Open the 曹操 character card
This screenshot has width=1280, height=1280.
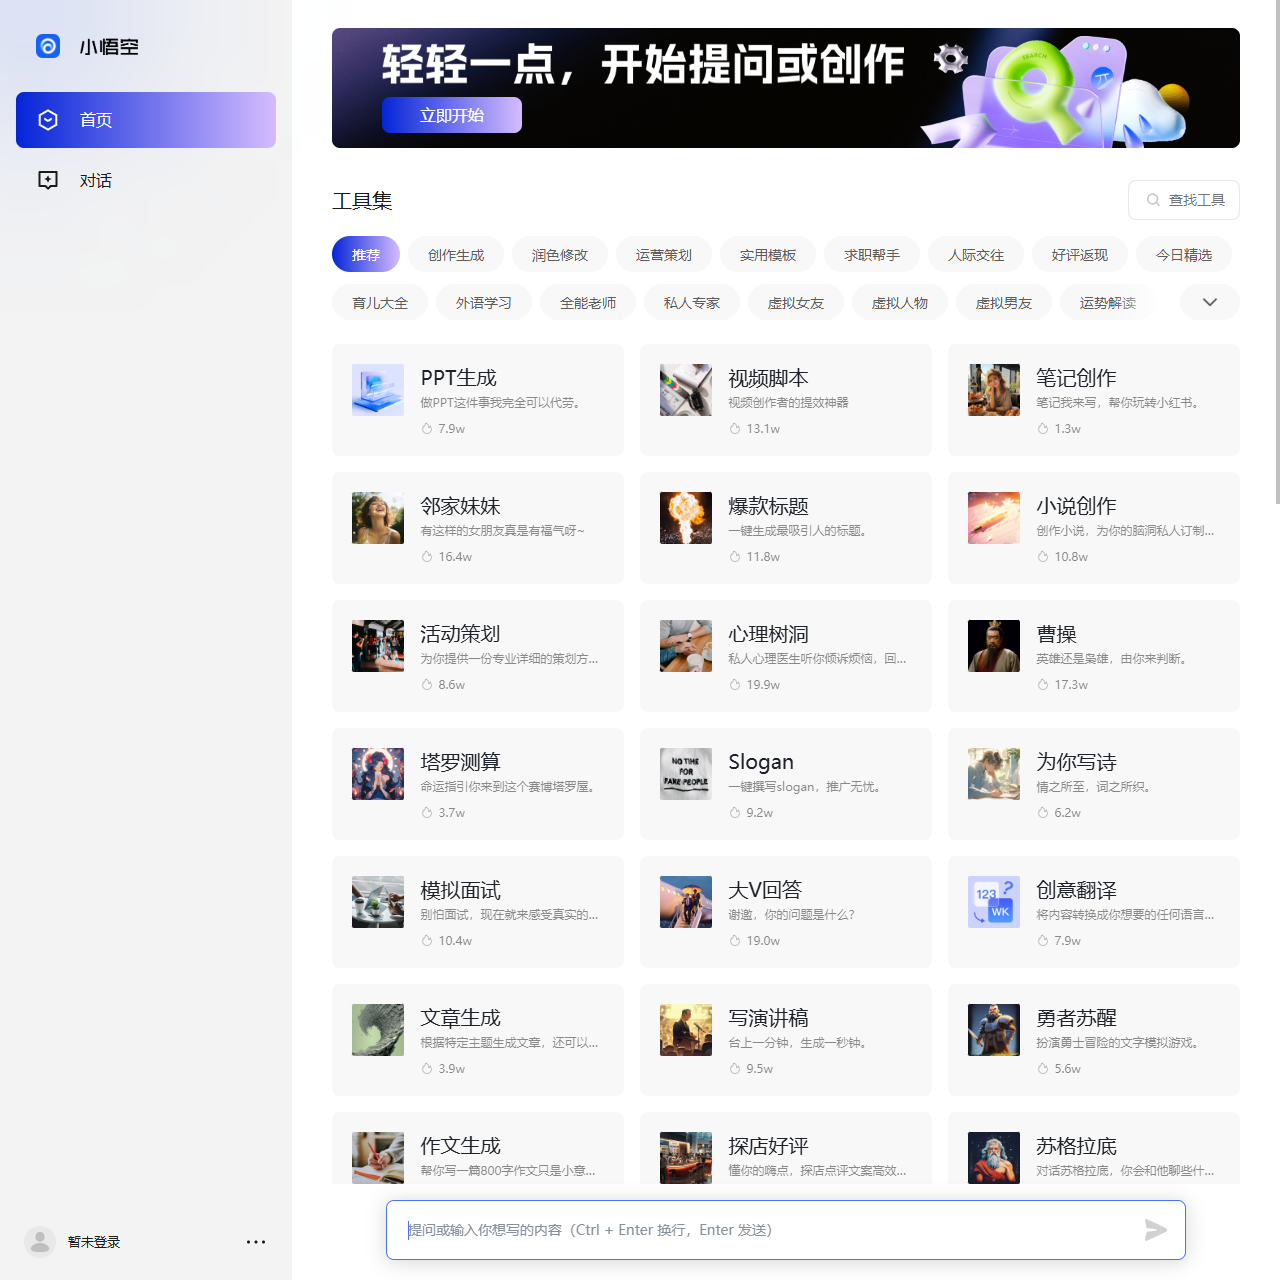point(1093,656)
